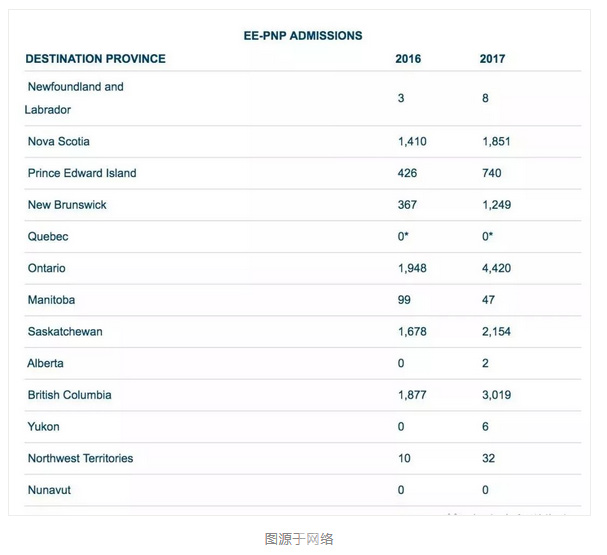Select the Alberta row label

[46, 363]
